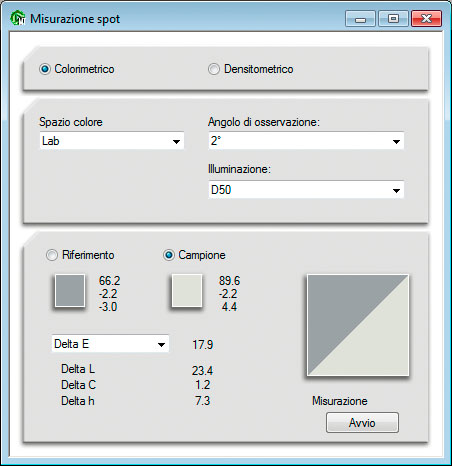The image size is (452, 466).
Task: Expand the Angolo di osservazione dropdown arrow
Action: (x=396, y=141)
